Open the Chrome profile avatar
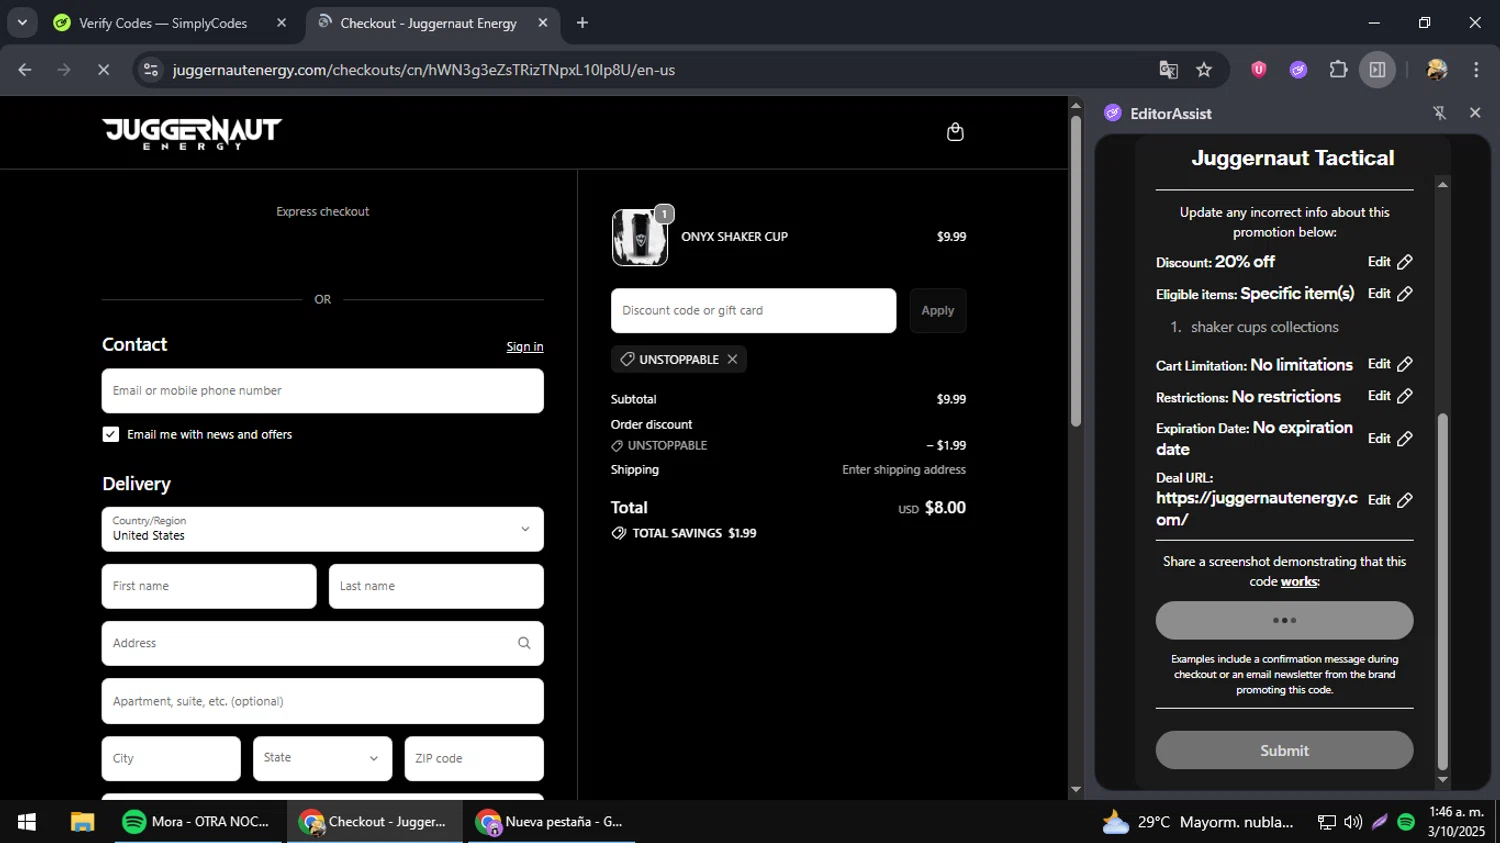 pyautogui.click(x=1437, y=70)
